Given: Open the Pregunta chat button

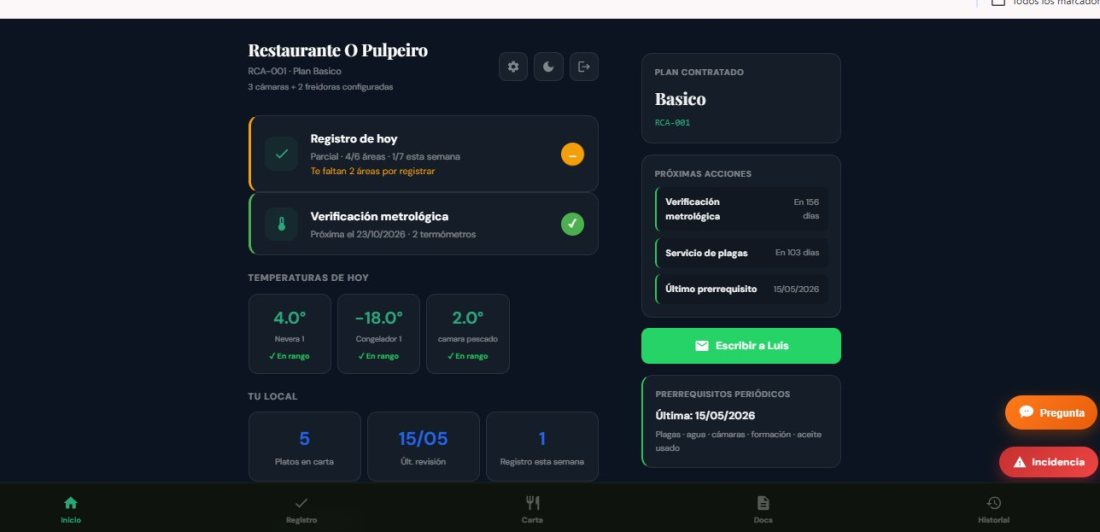Looking at the screenshot, I should pos(1051,413).
